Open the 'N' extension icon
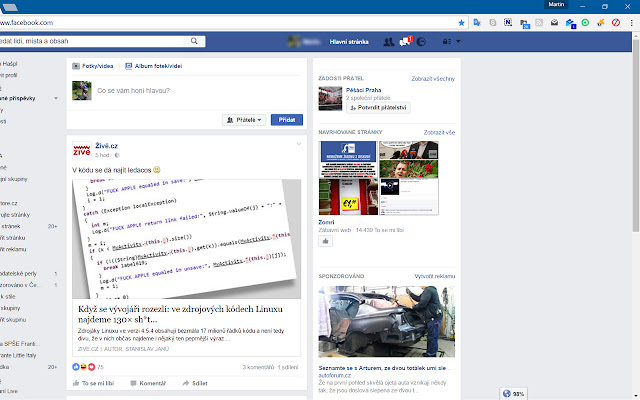 tap(508, 22)
